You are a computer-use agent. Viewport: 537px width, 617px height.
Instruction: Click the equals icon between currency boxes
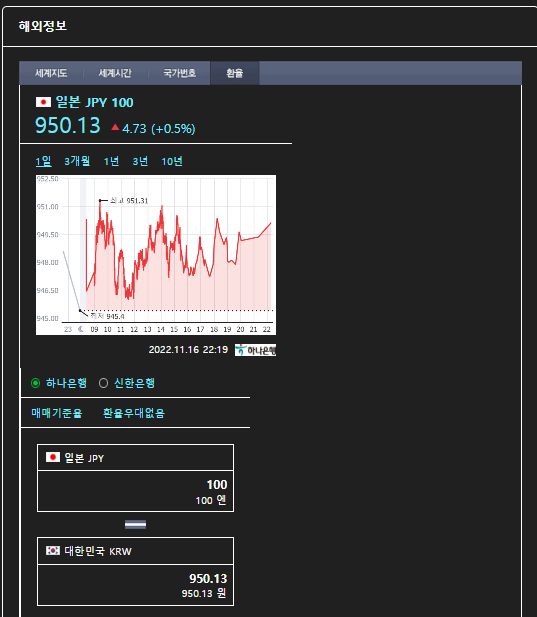click(x=135, y=525)
